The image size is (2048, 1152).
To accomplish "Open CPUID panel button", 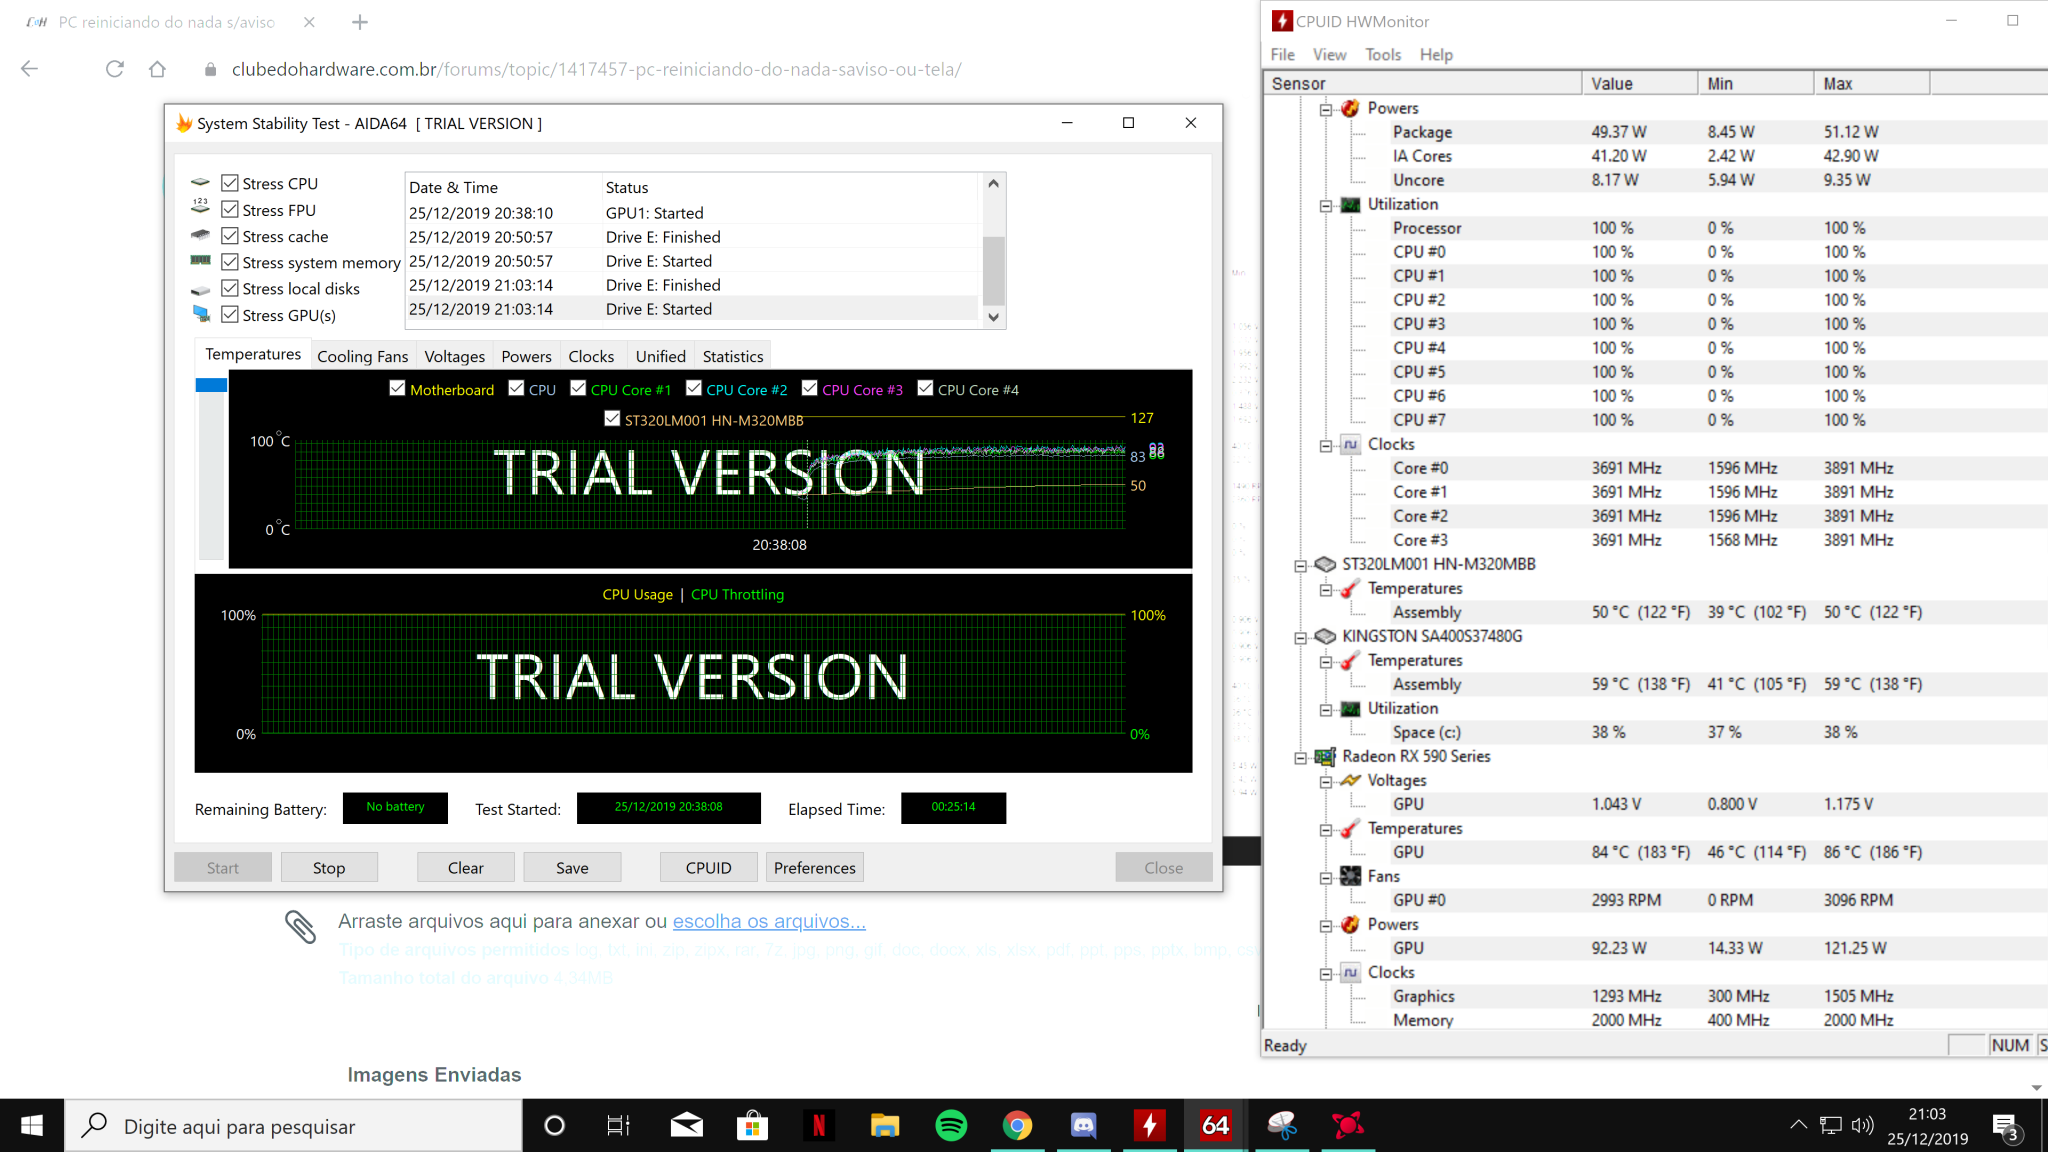I will 708,867.
